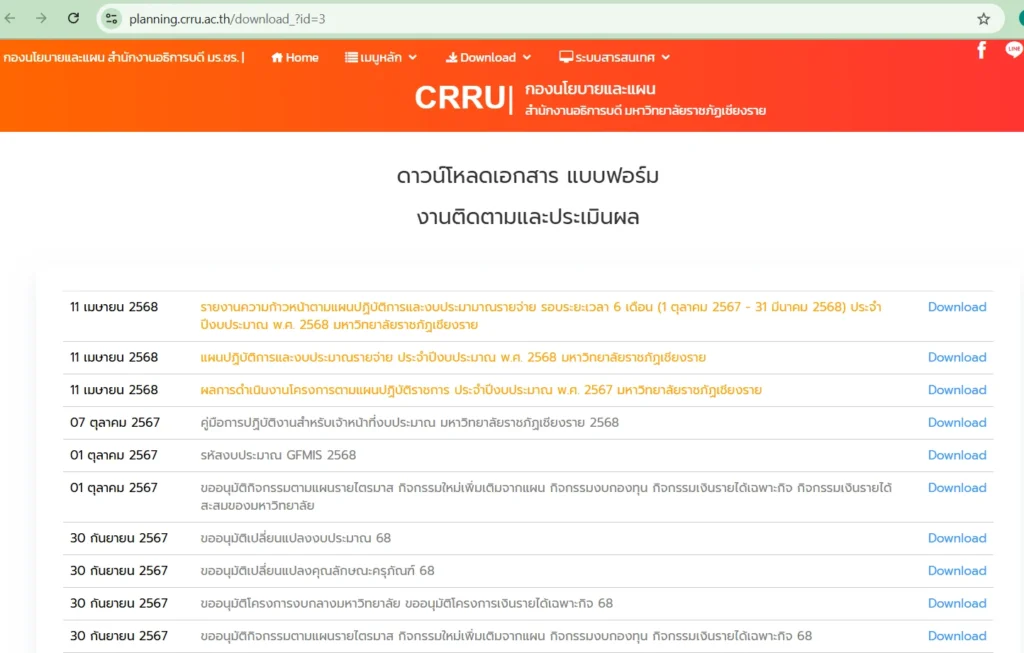Expand the ระบบสารสนเทศ dropdown menu
1024x653 pixels.
pyautogui.click(x=614, y=57)
